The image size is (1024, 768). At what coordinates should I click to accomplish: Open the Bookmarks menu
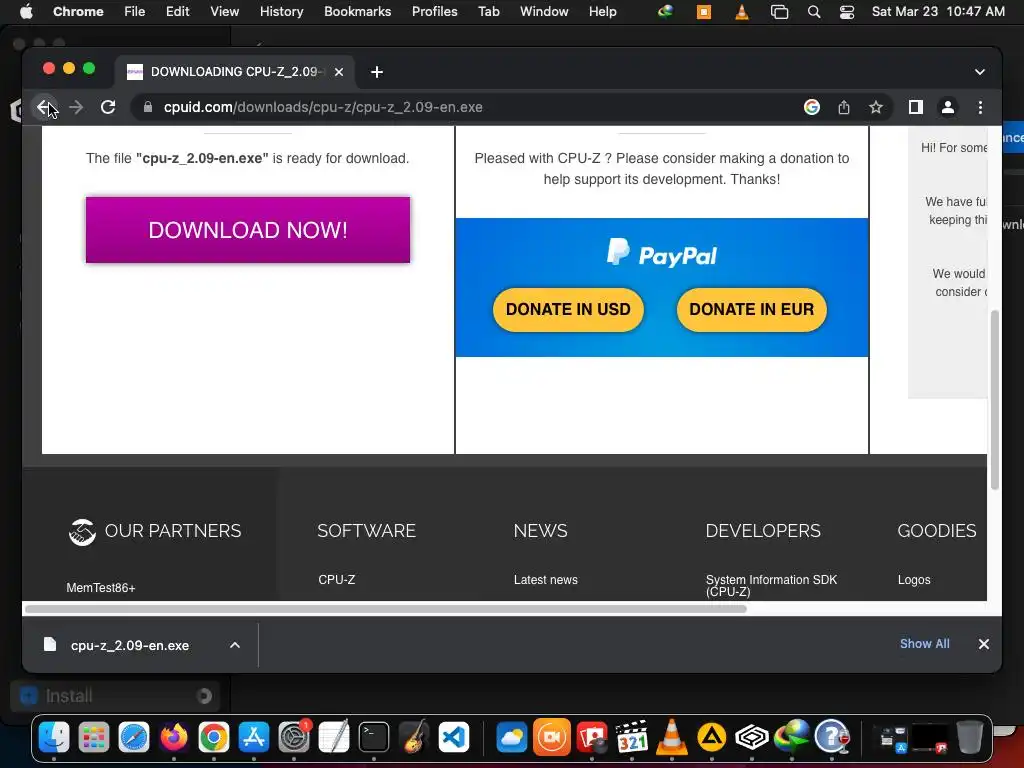(358, 12)
